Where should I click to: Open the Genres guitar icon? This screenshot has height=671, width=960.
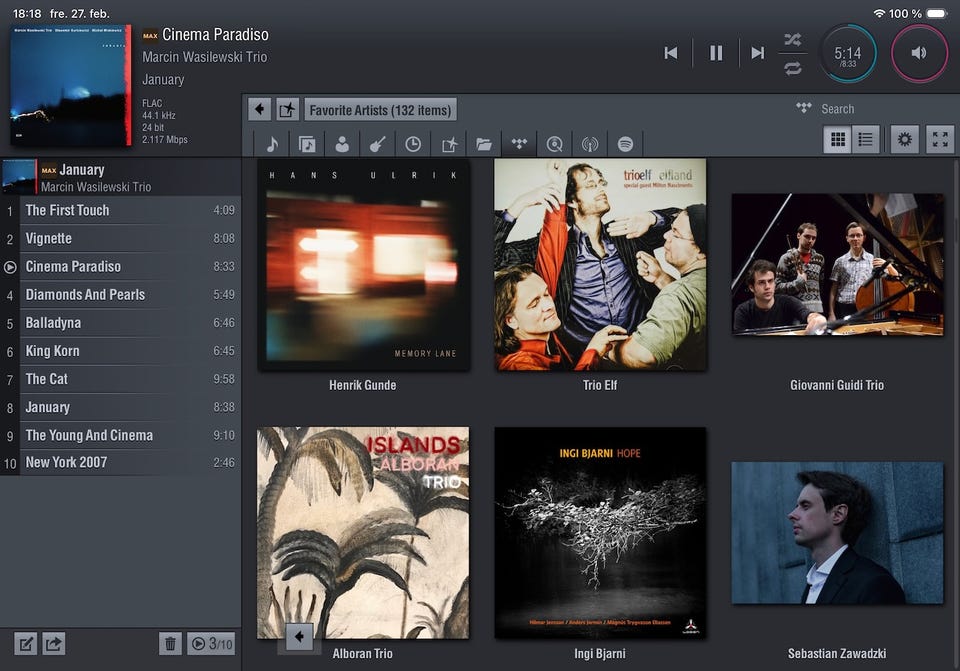pos(377,144)
